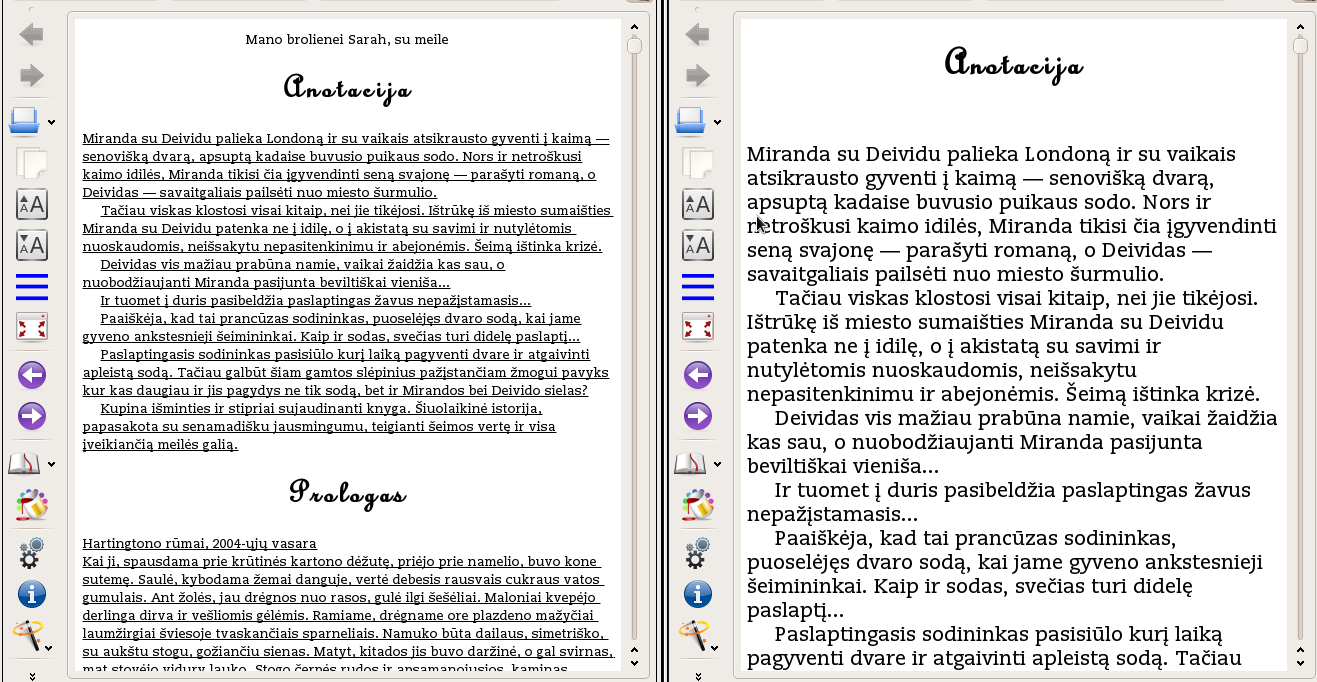
Task: Go to next page in left window
Action: (32, 416)
